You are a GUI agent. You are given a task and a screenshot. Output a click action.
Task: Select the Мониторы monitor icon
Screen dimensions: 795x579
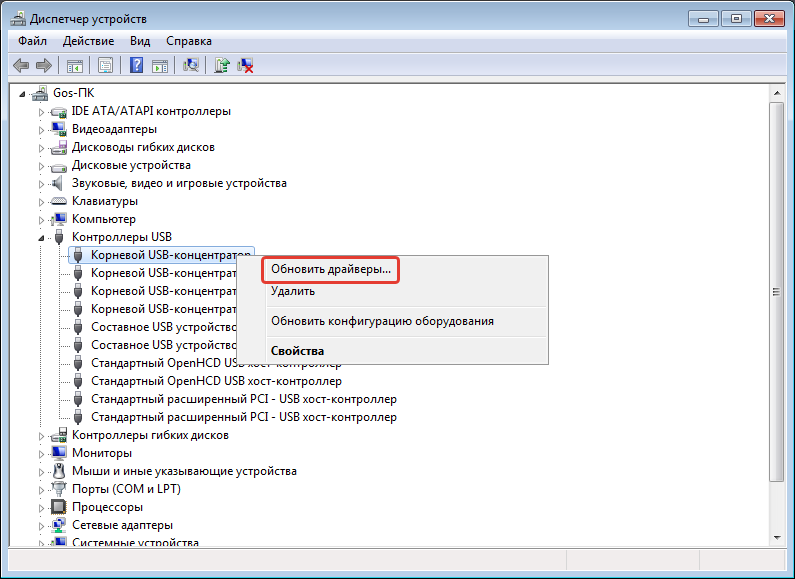tap(59, 453)
